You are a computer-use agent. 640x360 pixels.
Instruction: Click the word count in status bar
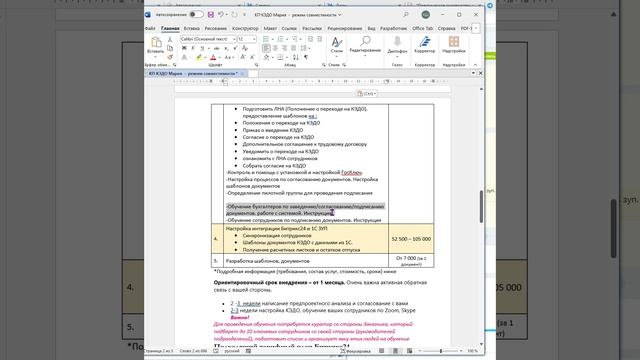click(193, 351)
